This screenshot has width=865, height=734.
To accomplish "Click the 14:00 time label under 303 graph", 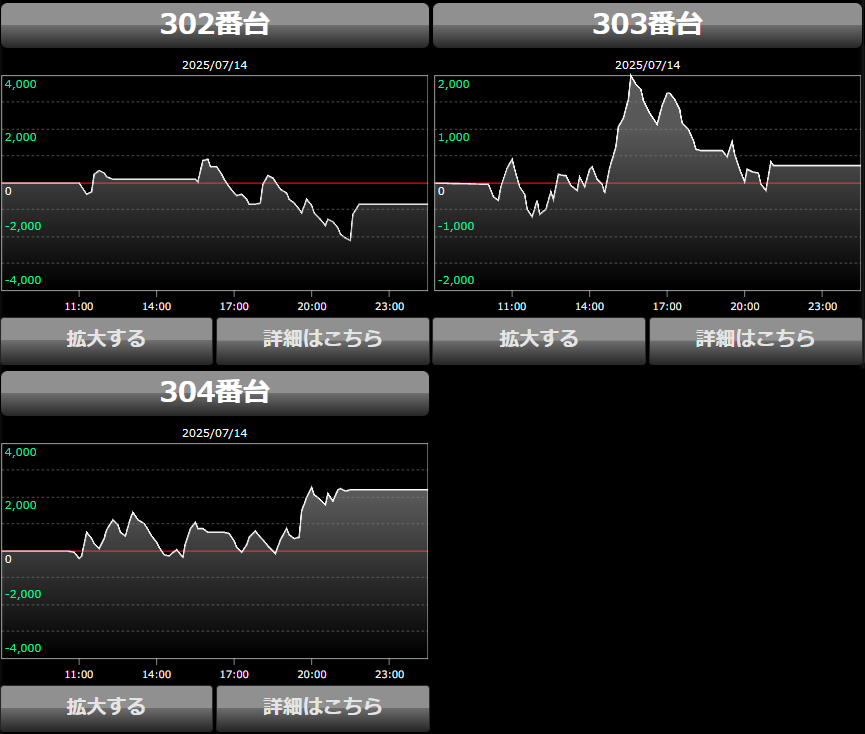I will pos(590,306).
